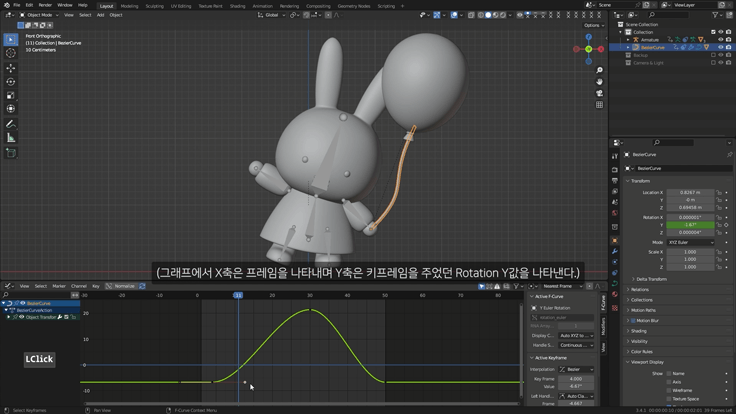Click the Rotation Y green keyed field
736x414 pixels.
point(690,225)
